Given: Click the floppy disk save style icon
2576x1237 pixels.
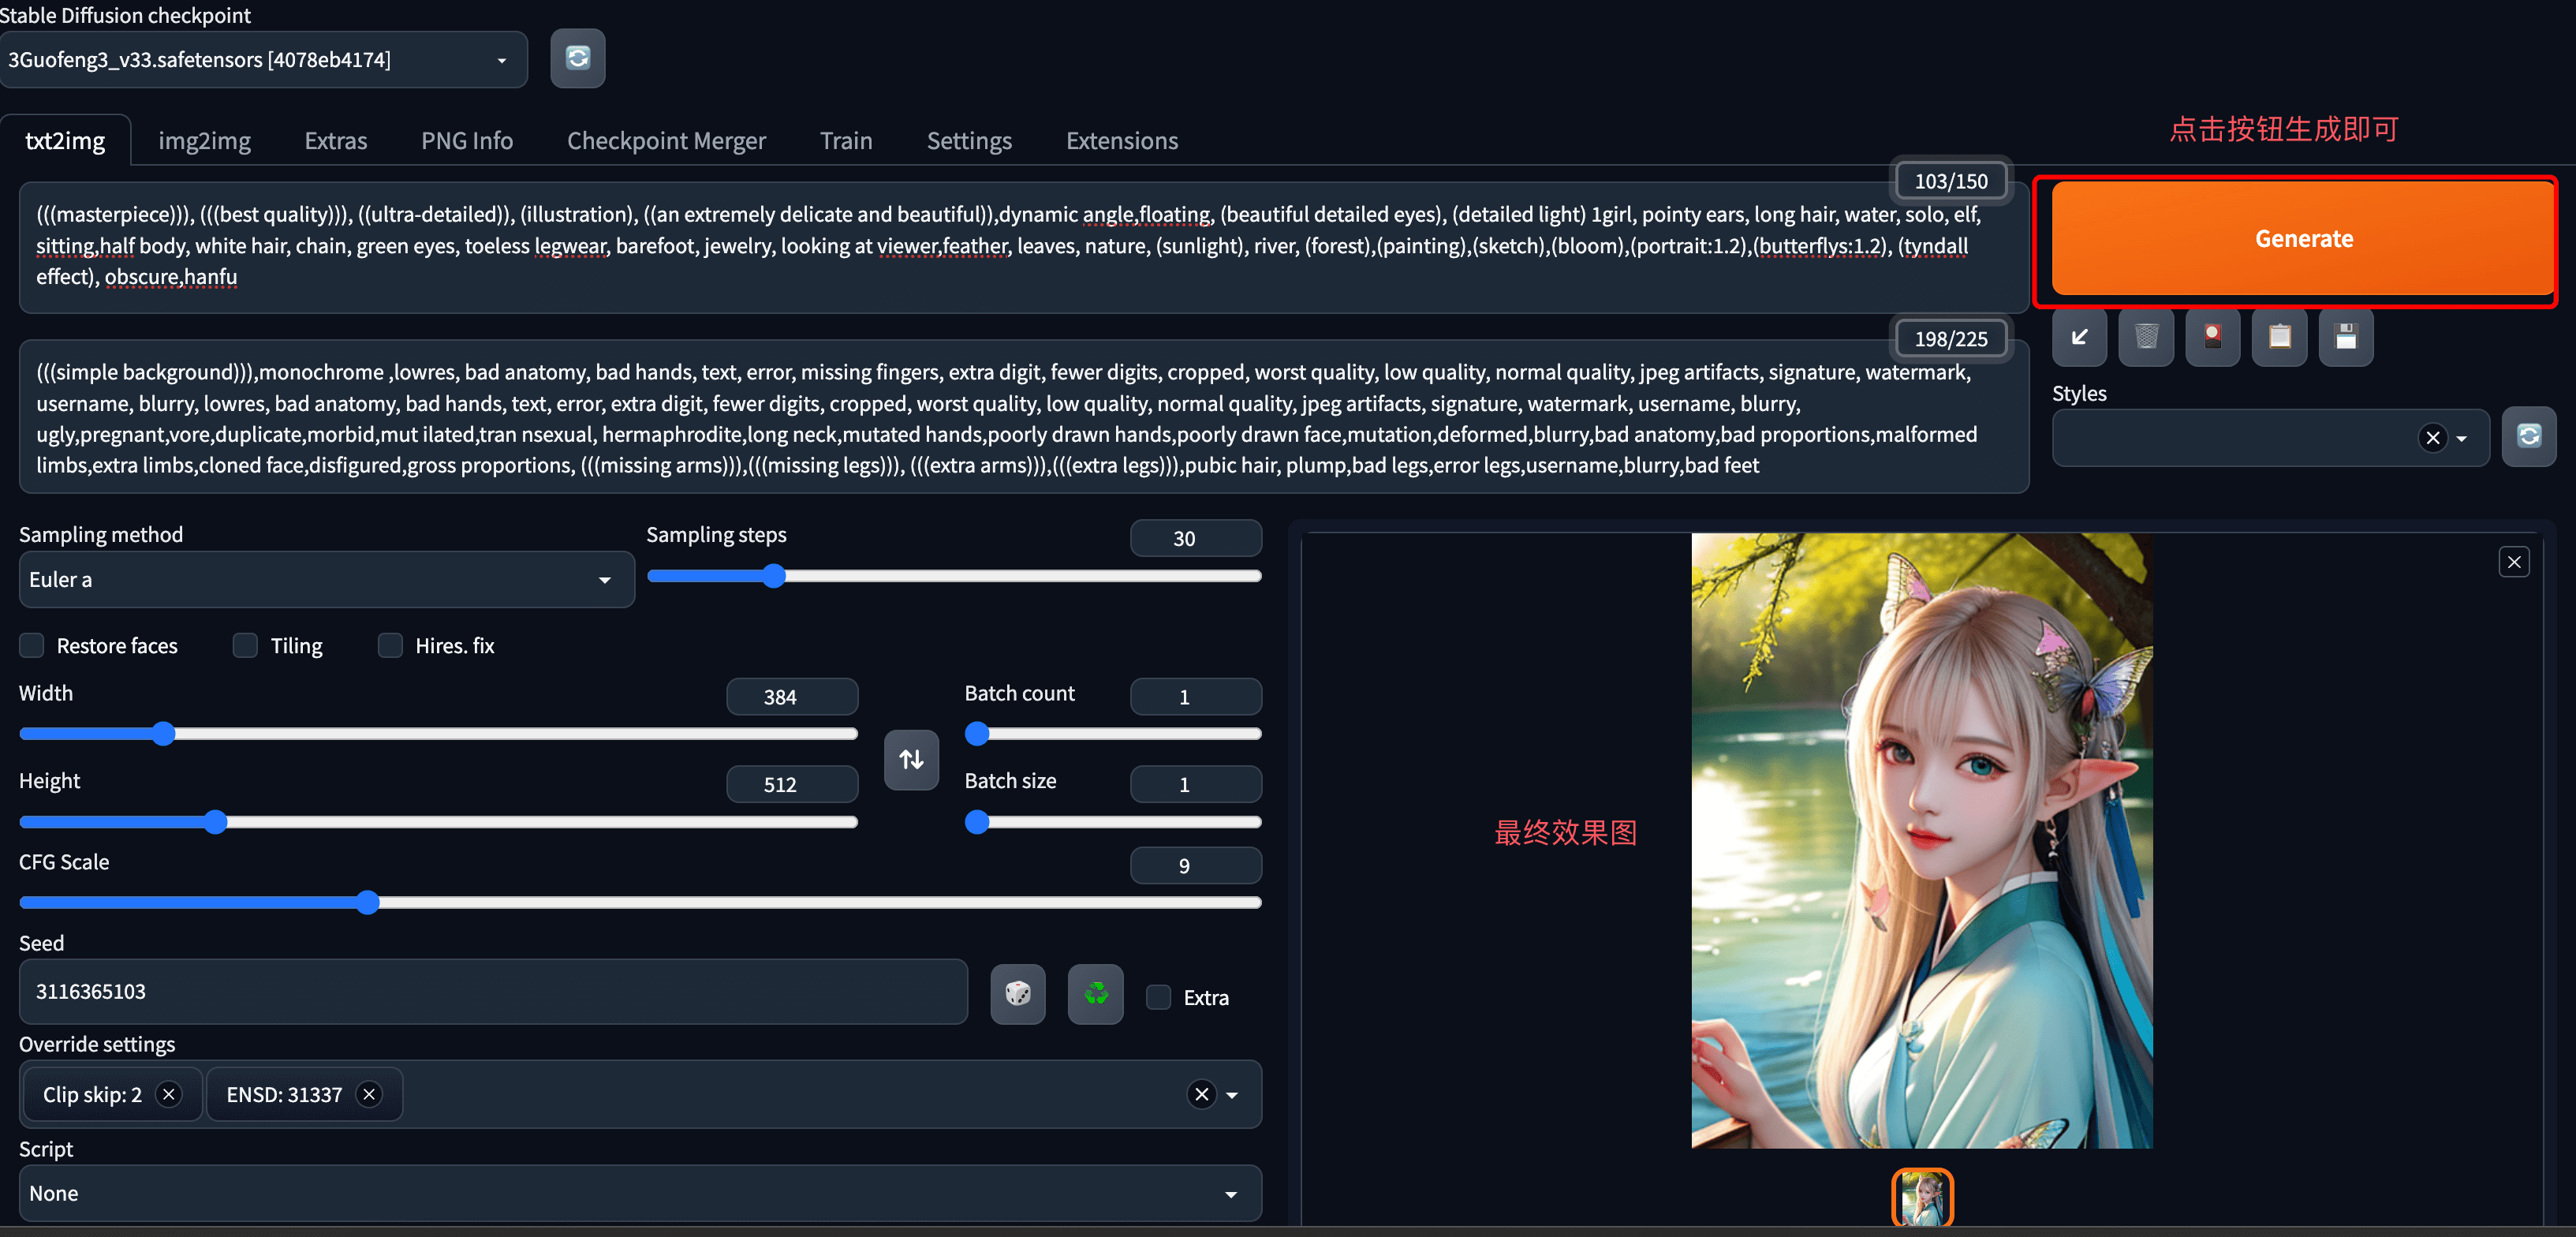Looking at the screenshot, I should (x=2345, y=338).
